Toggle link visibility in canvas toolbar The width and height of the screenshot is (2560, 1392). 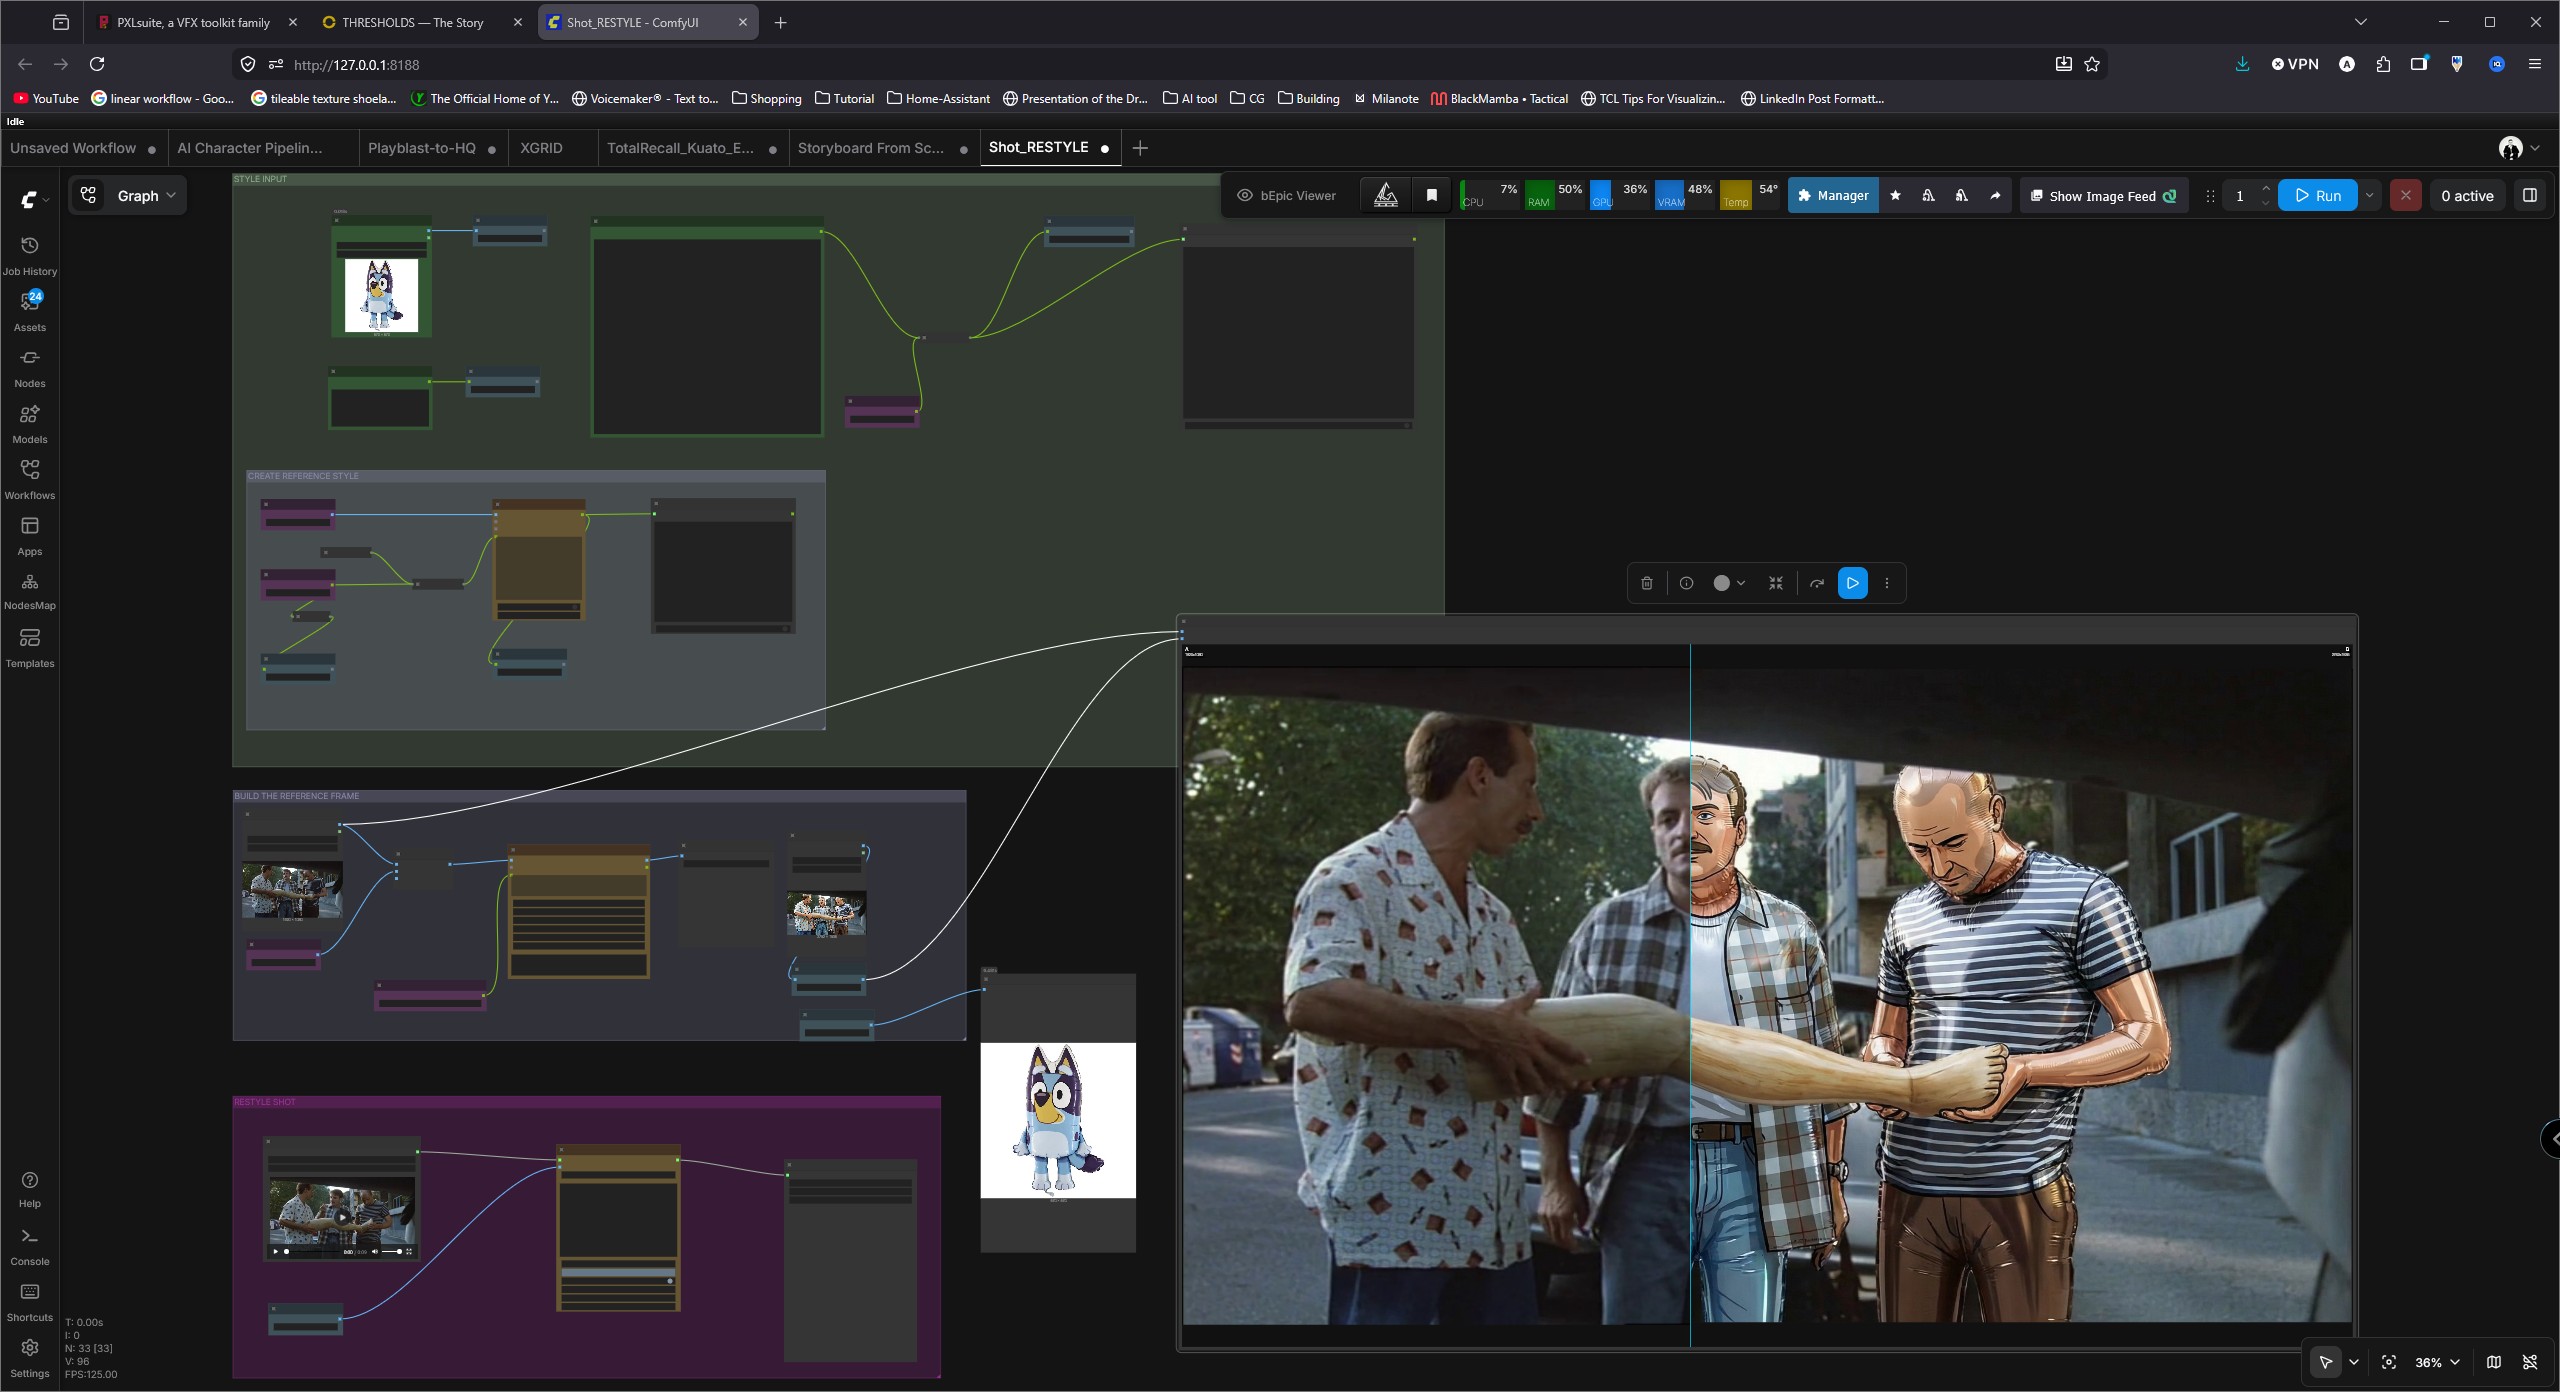click(x=2530, y=1362)
